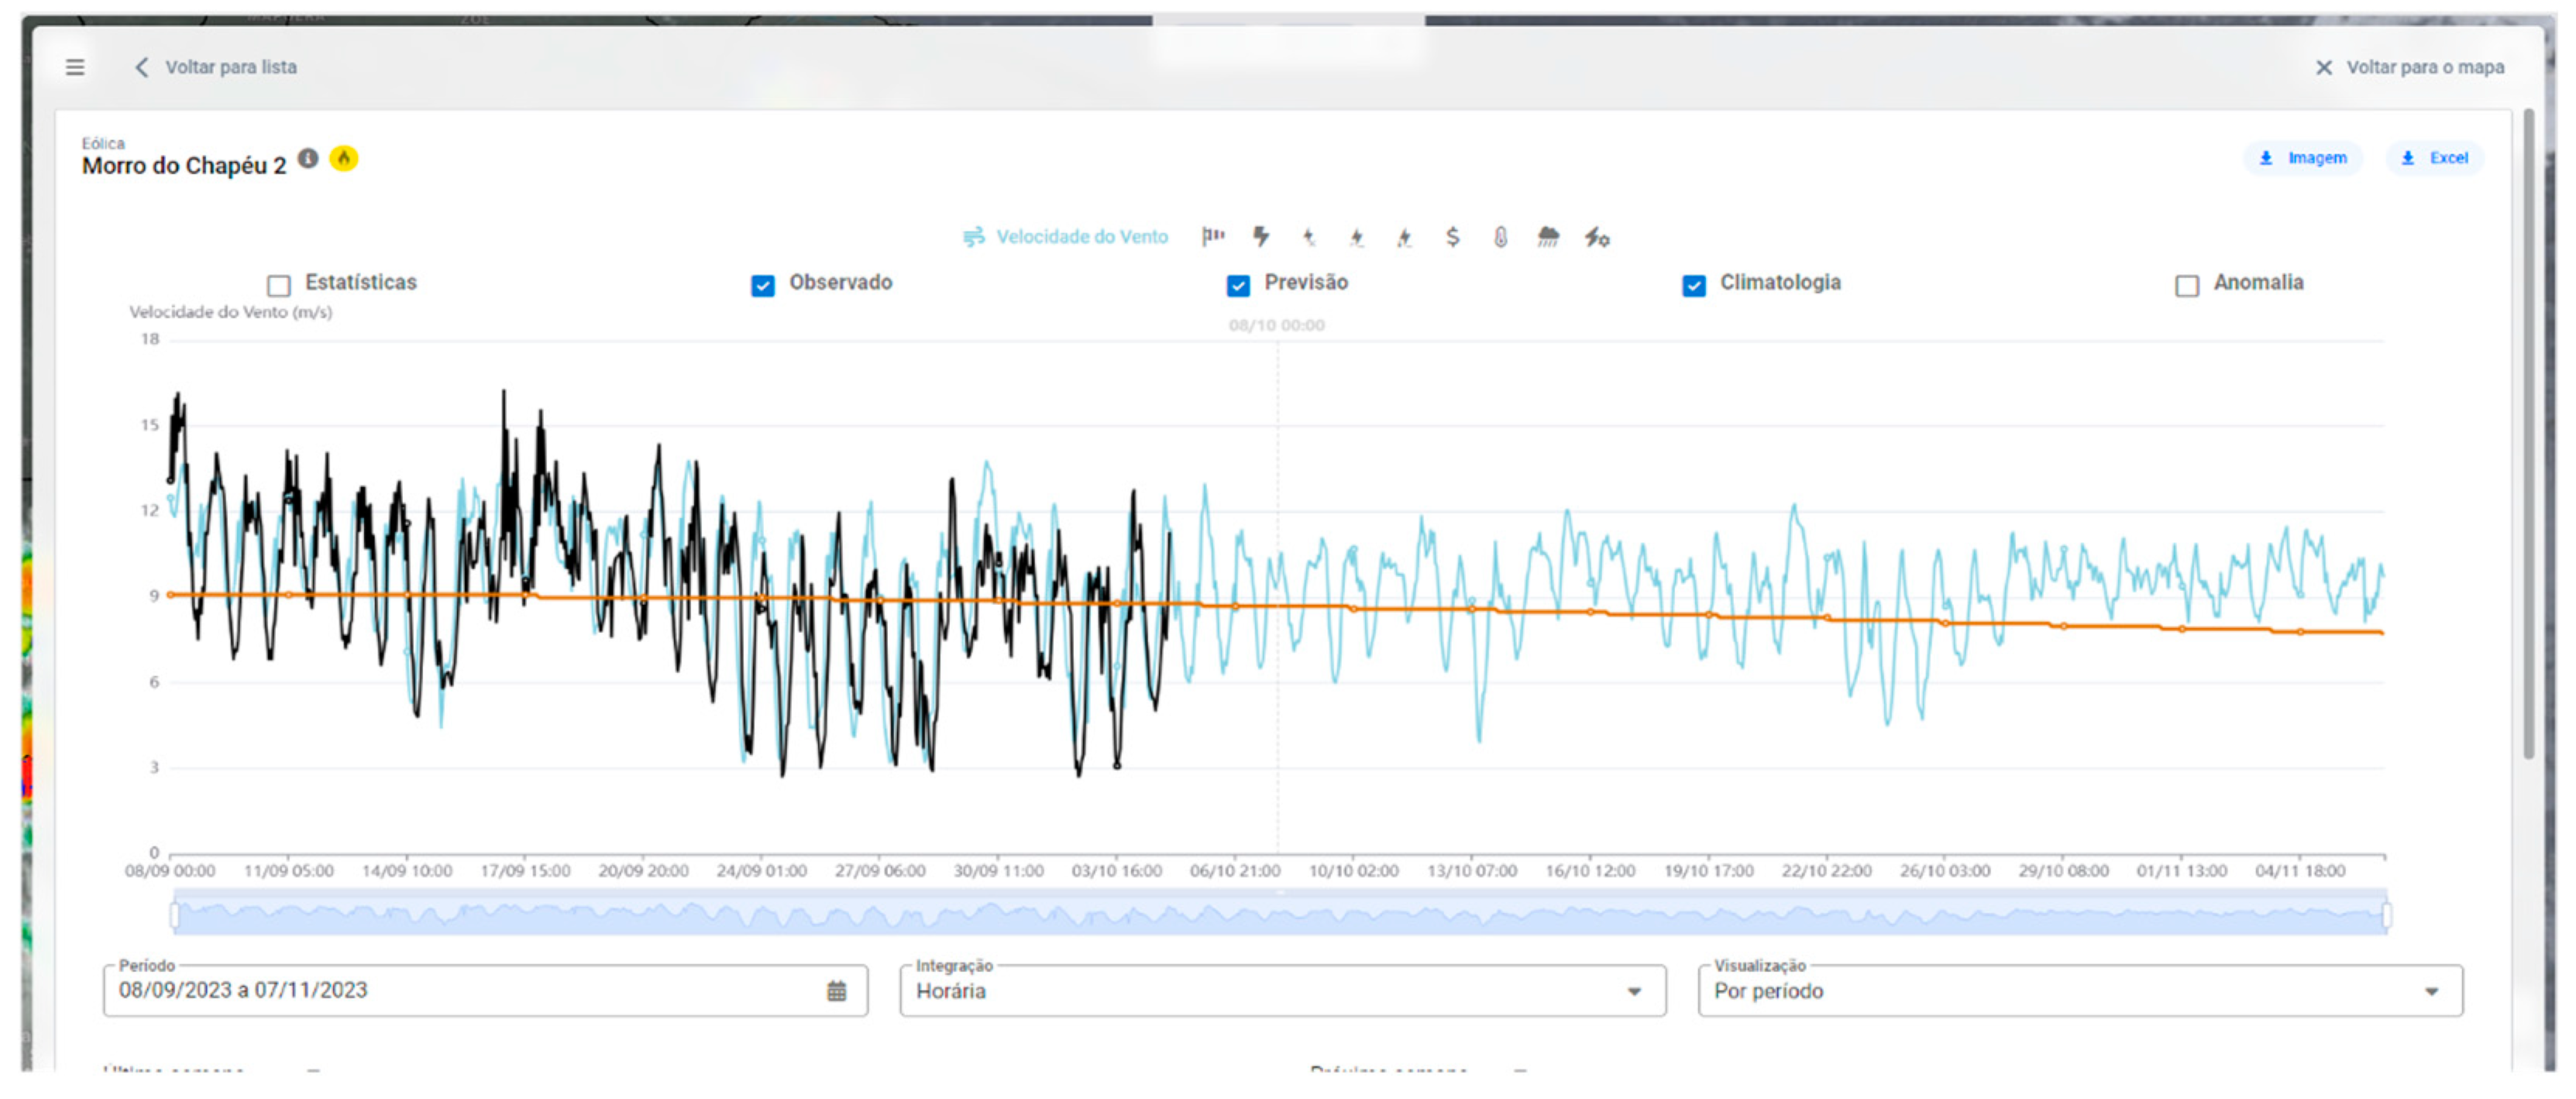
Task: Export data with Excel button
Action: (x=2434, y=158)
